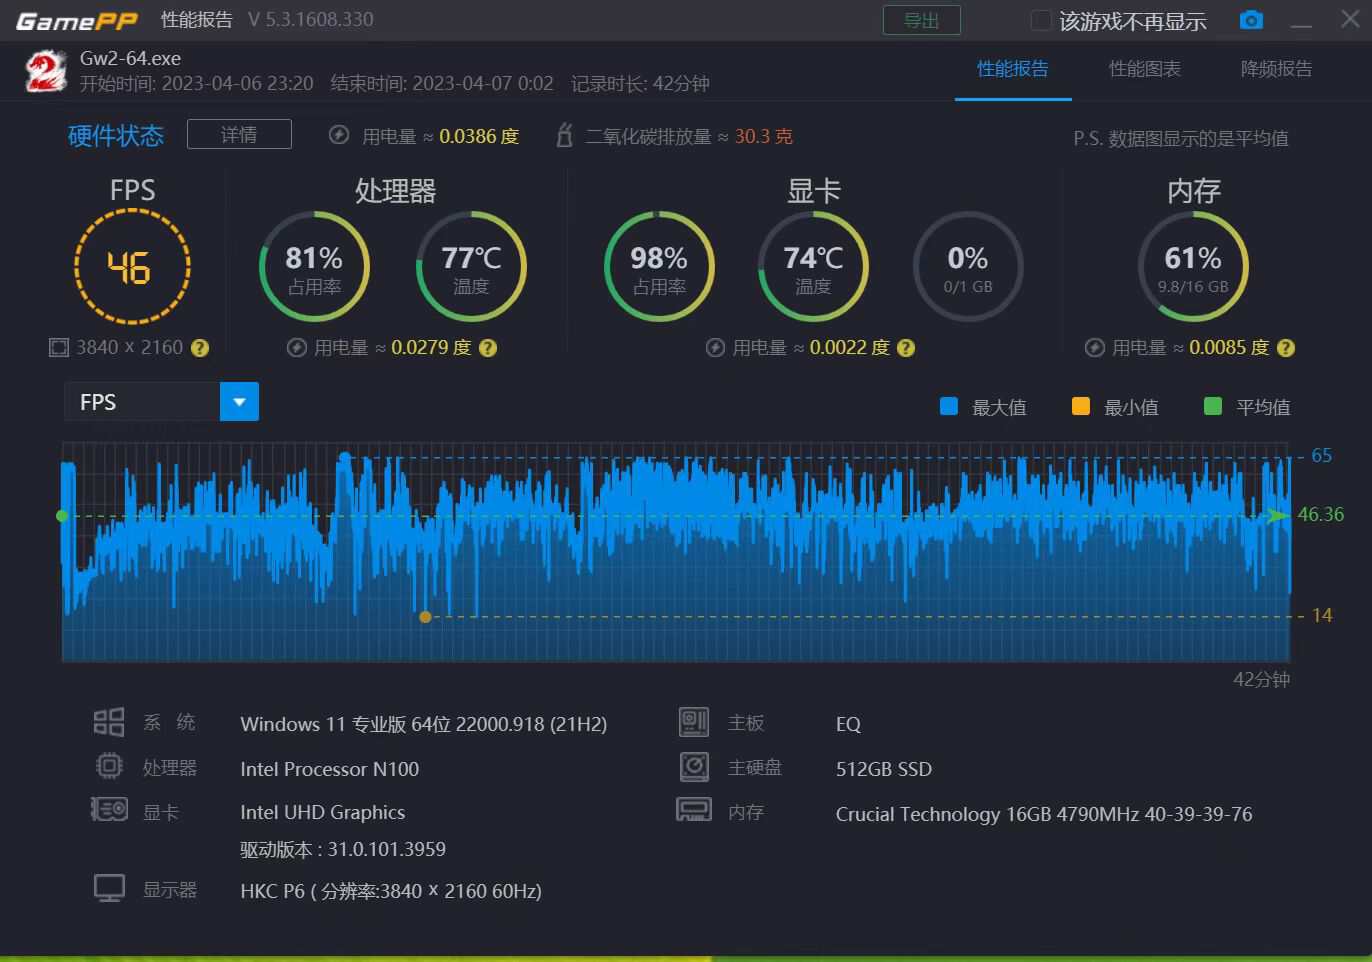The width and height of the screenshot is (1372, 962).
Task: Toggle the 最大值 maximum legend series
Action: pyautogui.click(x=949, y=406)
